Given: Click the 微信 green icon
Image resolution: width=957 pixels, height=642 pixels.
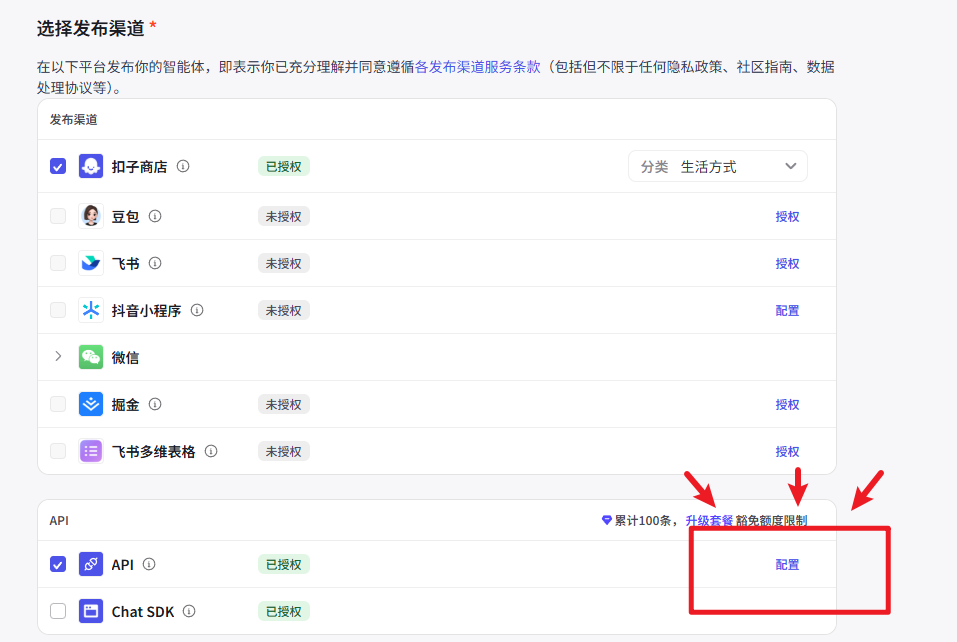Looking at the screenshot, I should pos(91,357).
